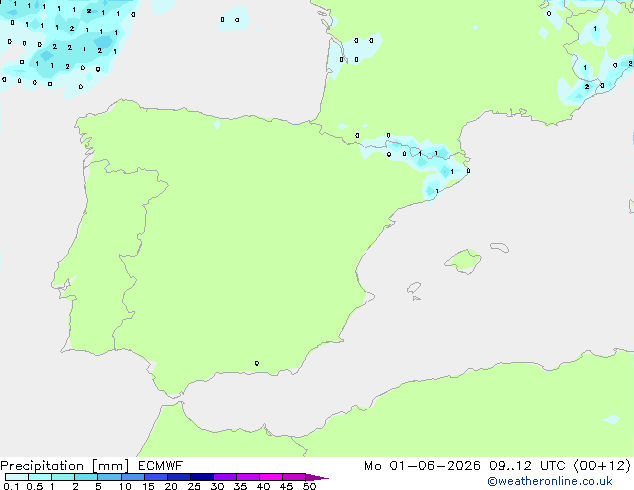
Task: Click the "09..12 UTC" time range text
Action: 527,466
